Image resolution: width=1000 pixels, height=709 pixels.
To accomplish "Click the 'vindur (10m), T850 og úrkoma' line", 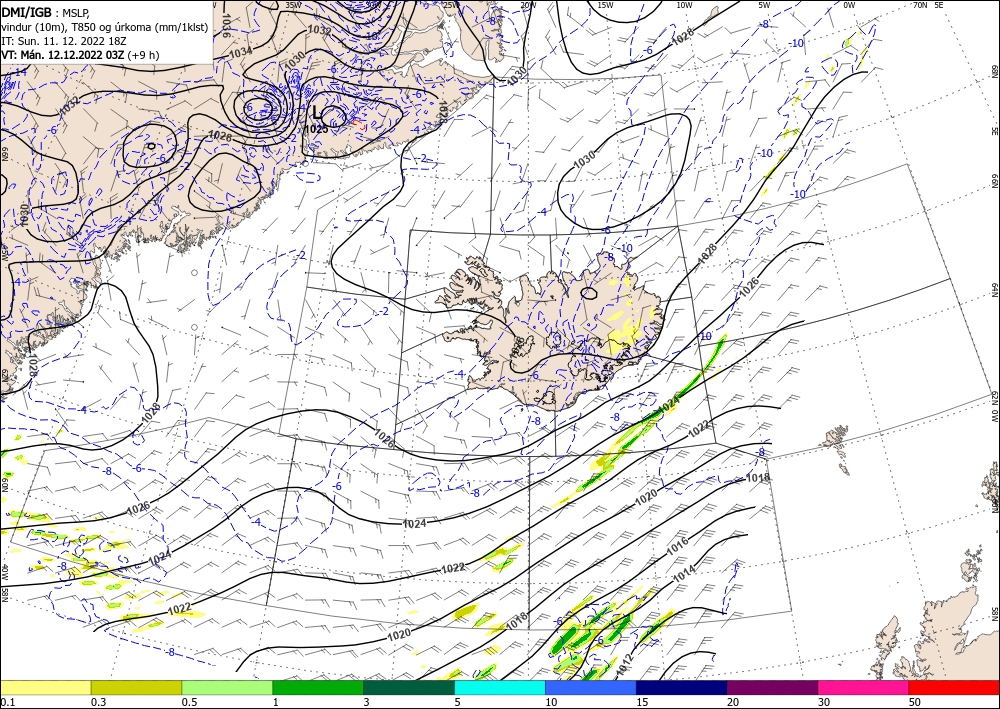I will [x=105, y=26].
